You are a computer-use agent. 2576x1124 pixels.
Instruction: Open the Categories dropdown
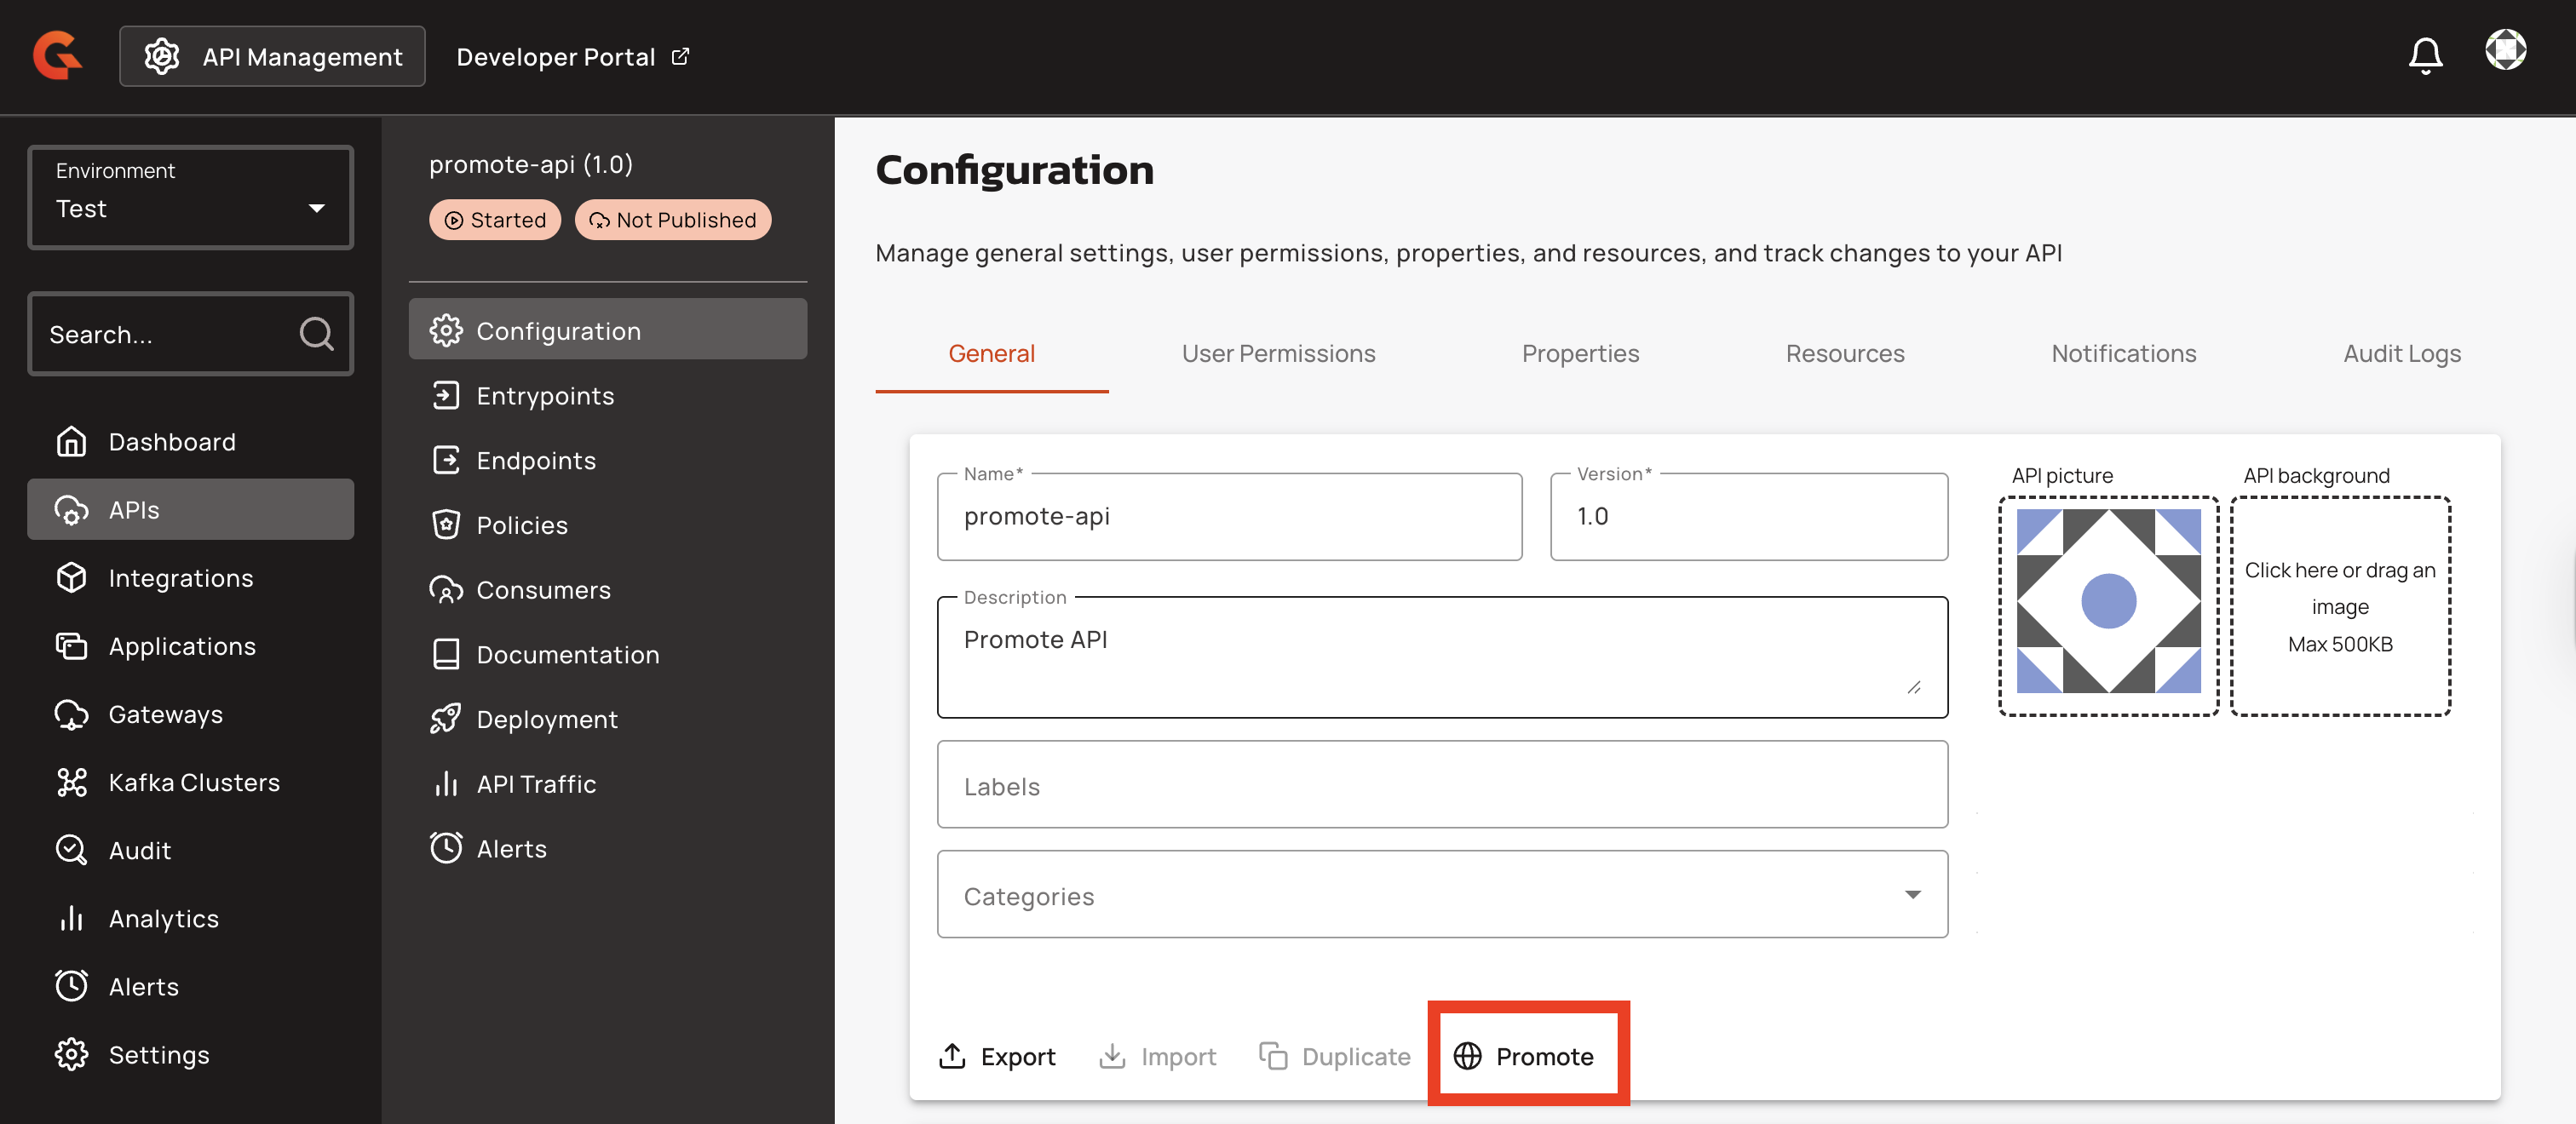click(x=1441, y=895)
